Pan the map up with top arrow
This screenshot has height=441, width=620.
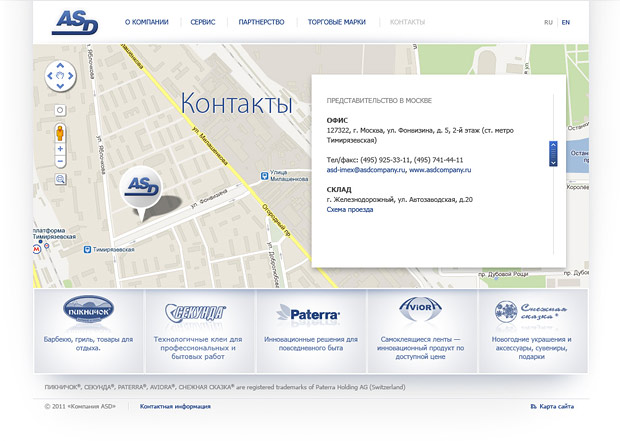[60, 66]
